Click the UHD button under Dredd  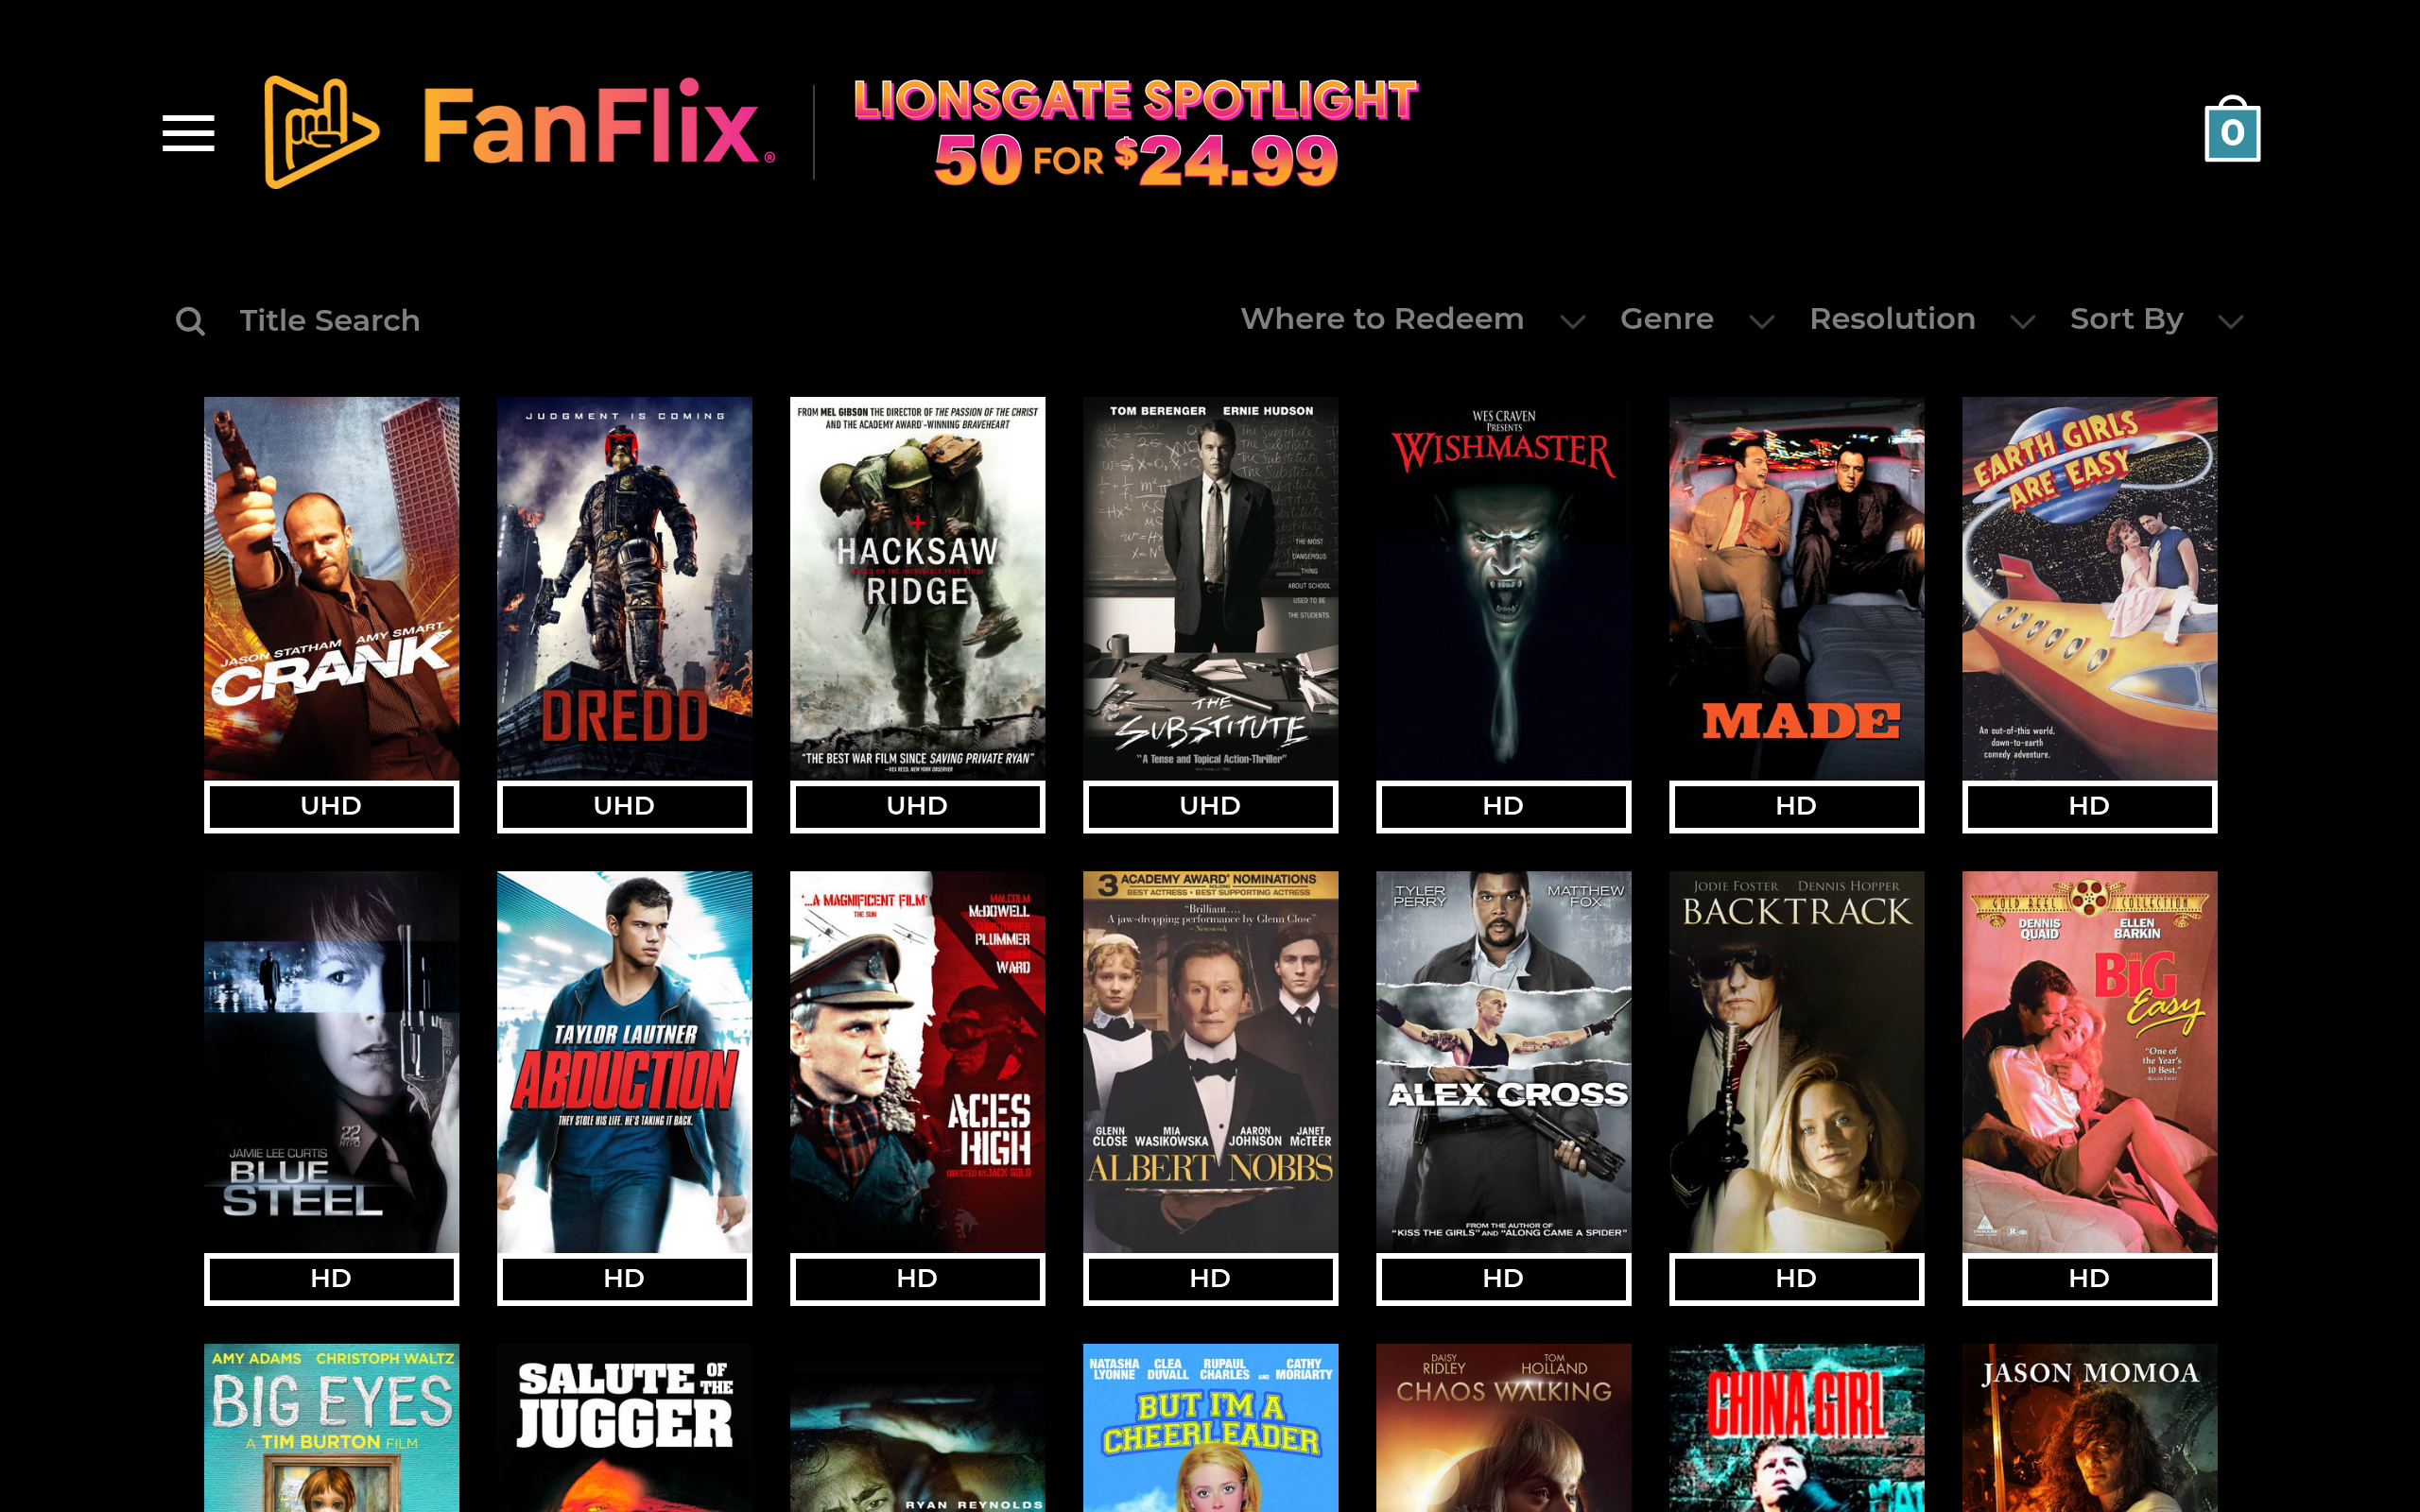pyautogui.click(x=624, y=806)
